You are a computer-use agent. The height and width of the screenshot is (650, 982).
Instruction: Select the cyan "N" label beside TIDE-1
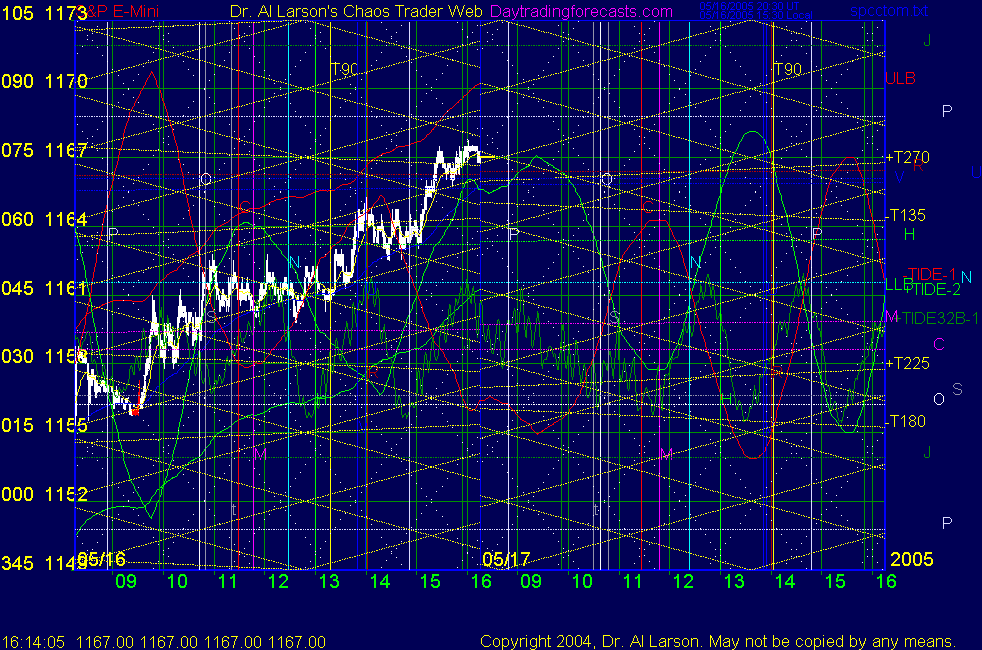(x=966, y=277)
